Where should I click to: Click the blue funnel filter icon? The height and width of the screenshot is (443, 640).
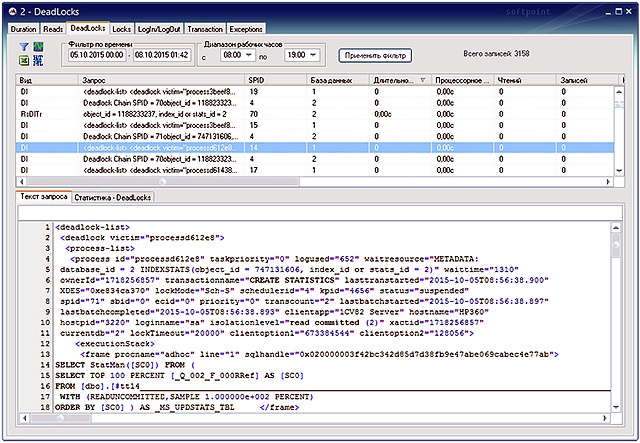pos(24,47)
